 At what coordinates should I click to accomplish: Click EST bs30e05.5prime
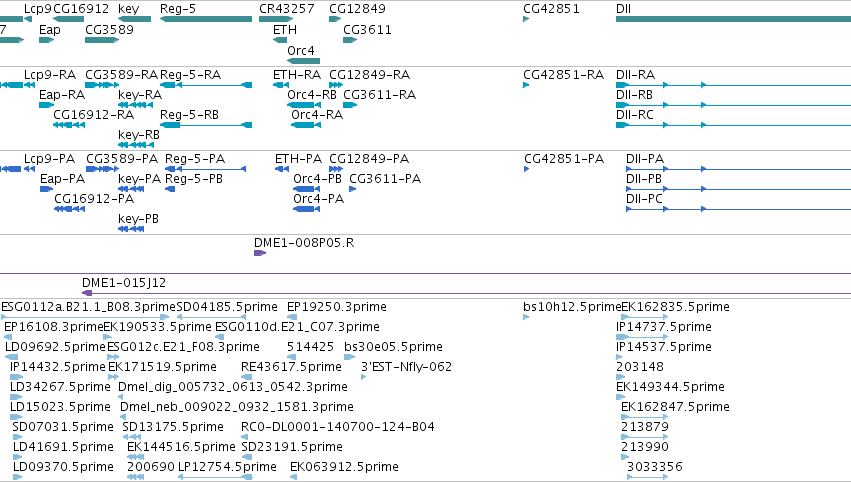[350, 357]
